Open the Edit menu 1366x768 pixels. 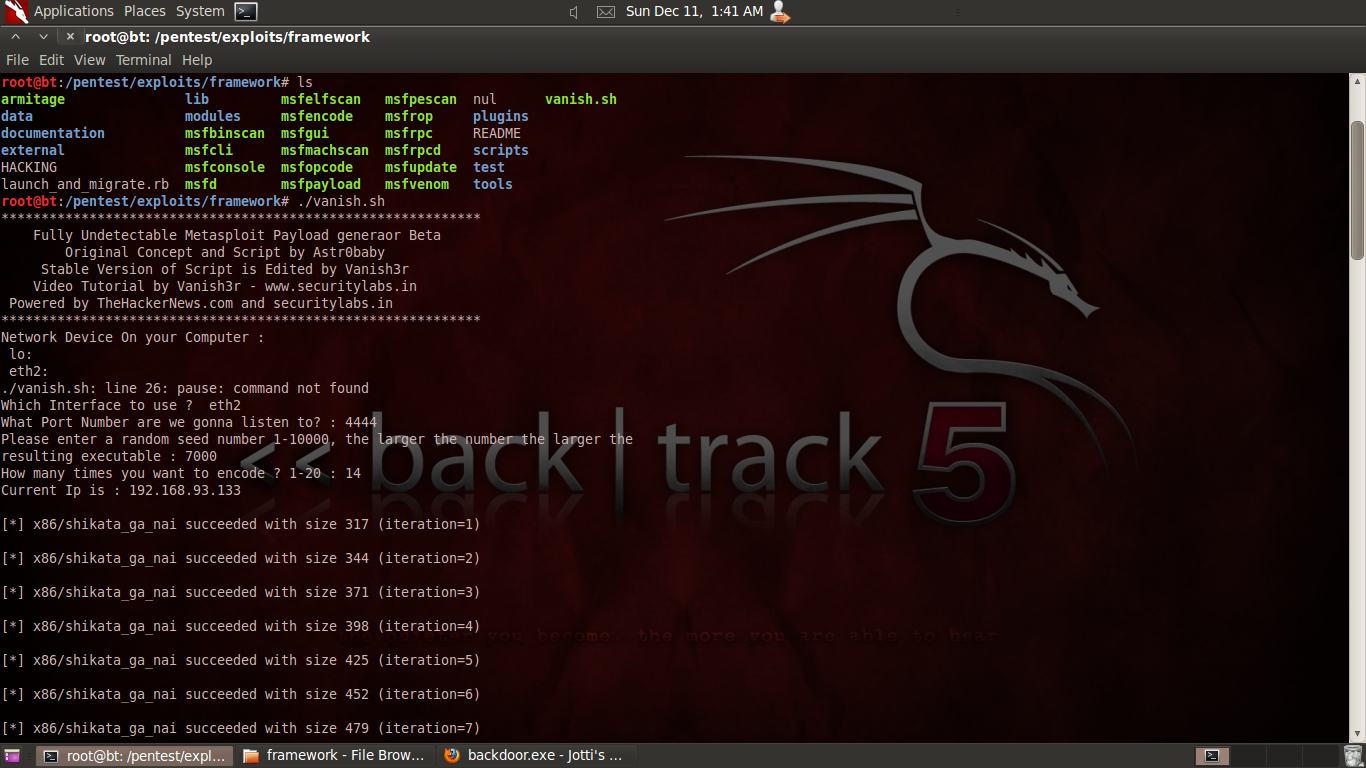51,60
